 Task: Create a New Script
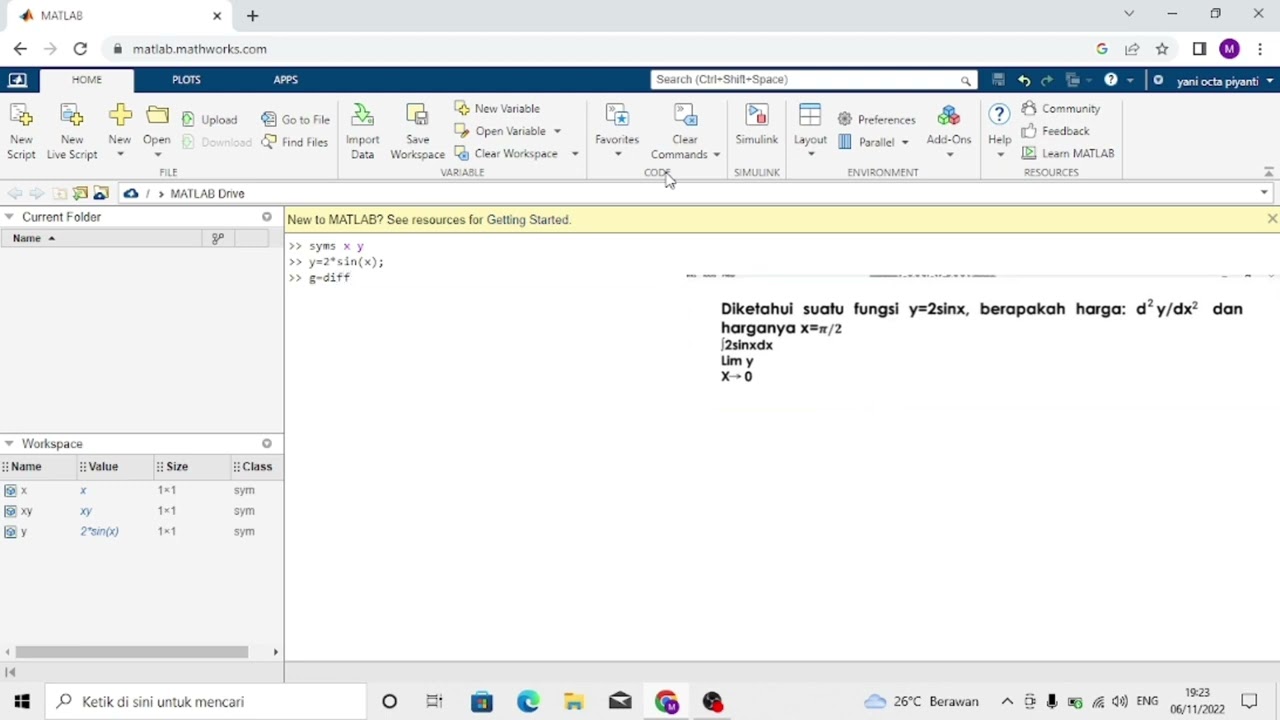pyautogui.click(x=21, y=132)
